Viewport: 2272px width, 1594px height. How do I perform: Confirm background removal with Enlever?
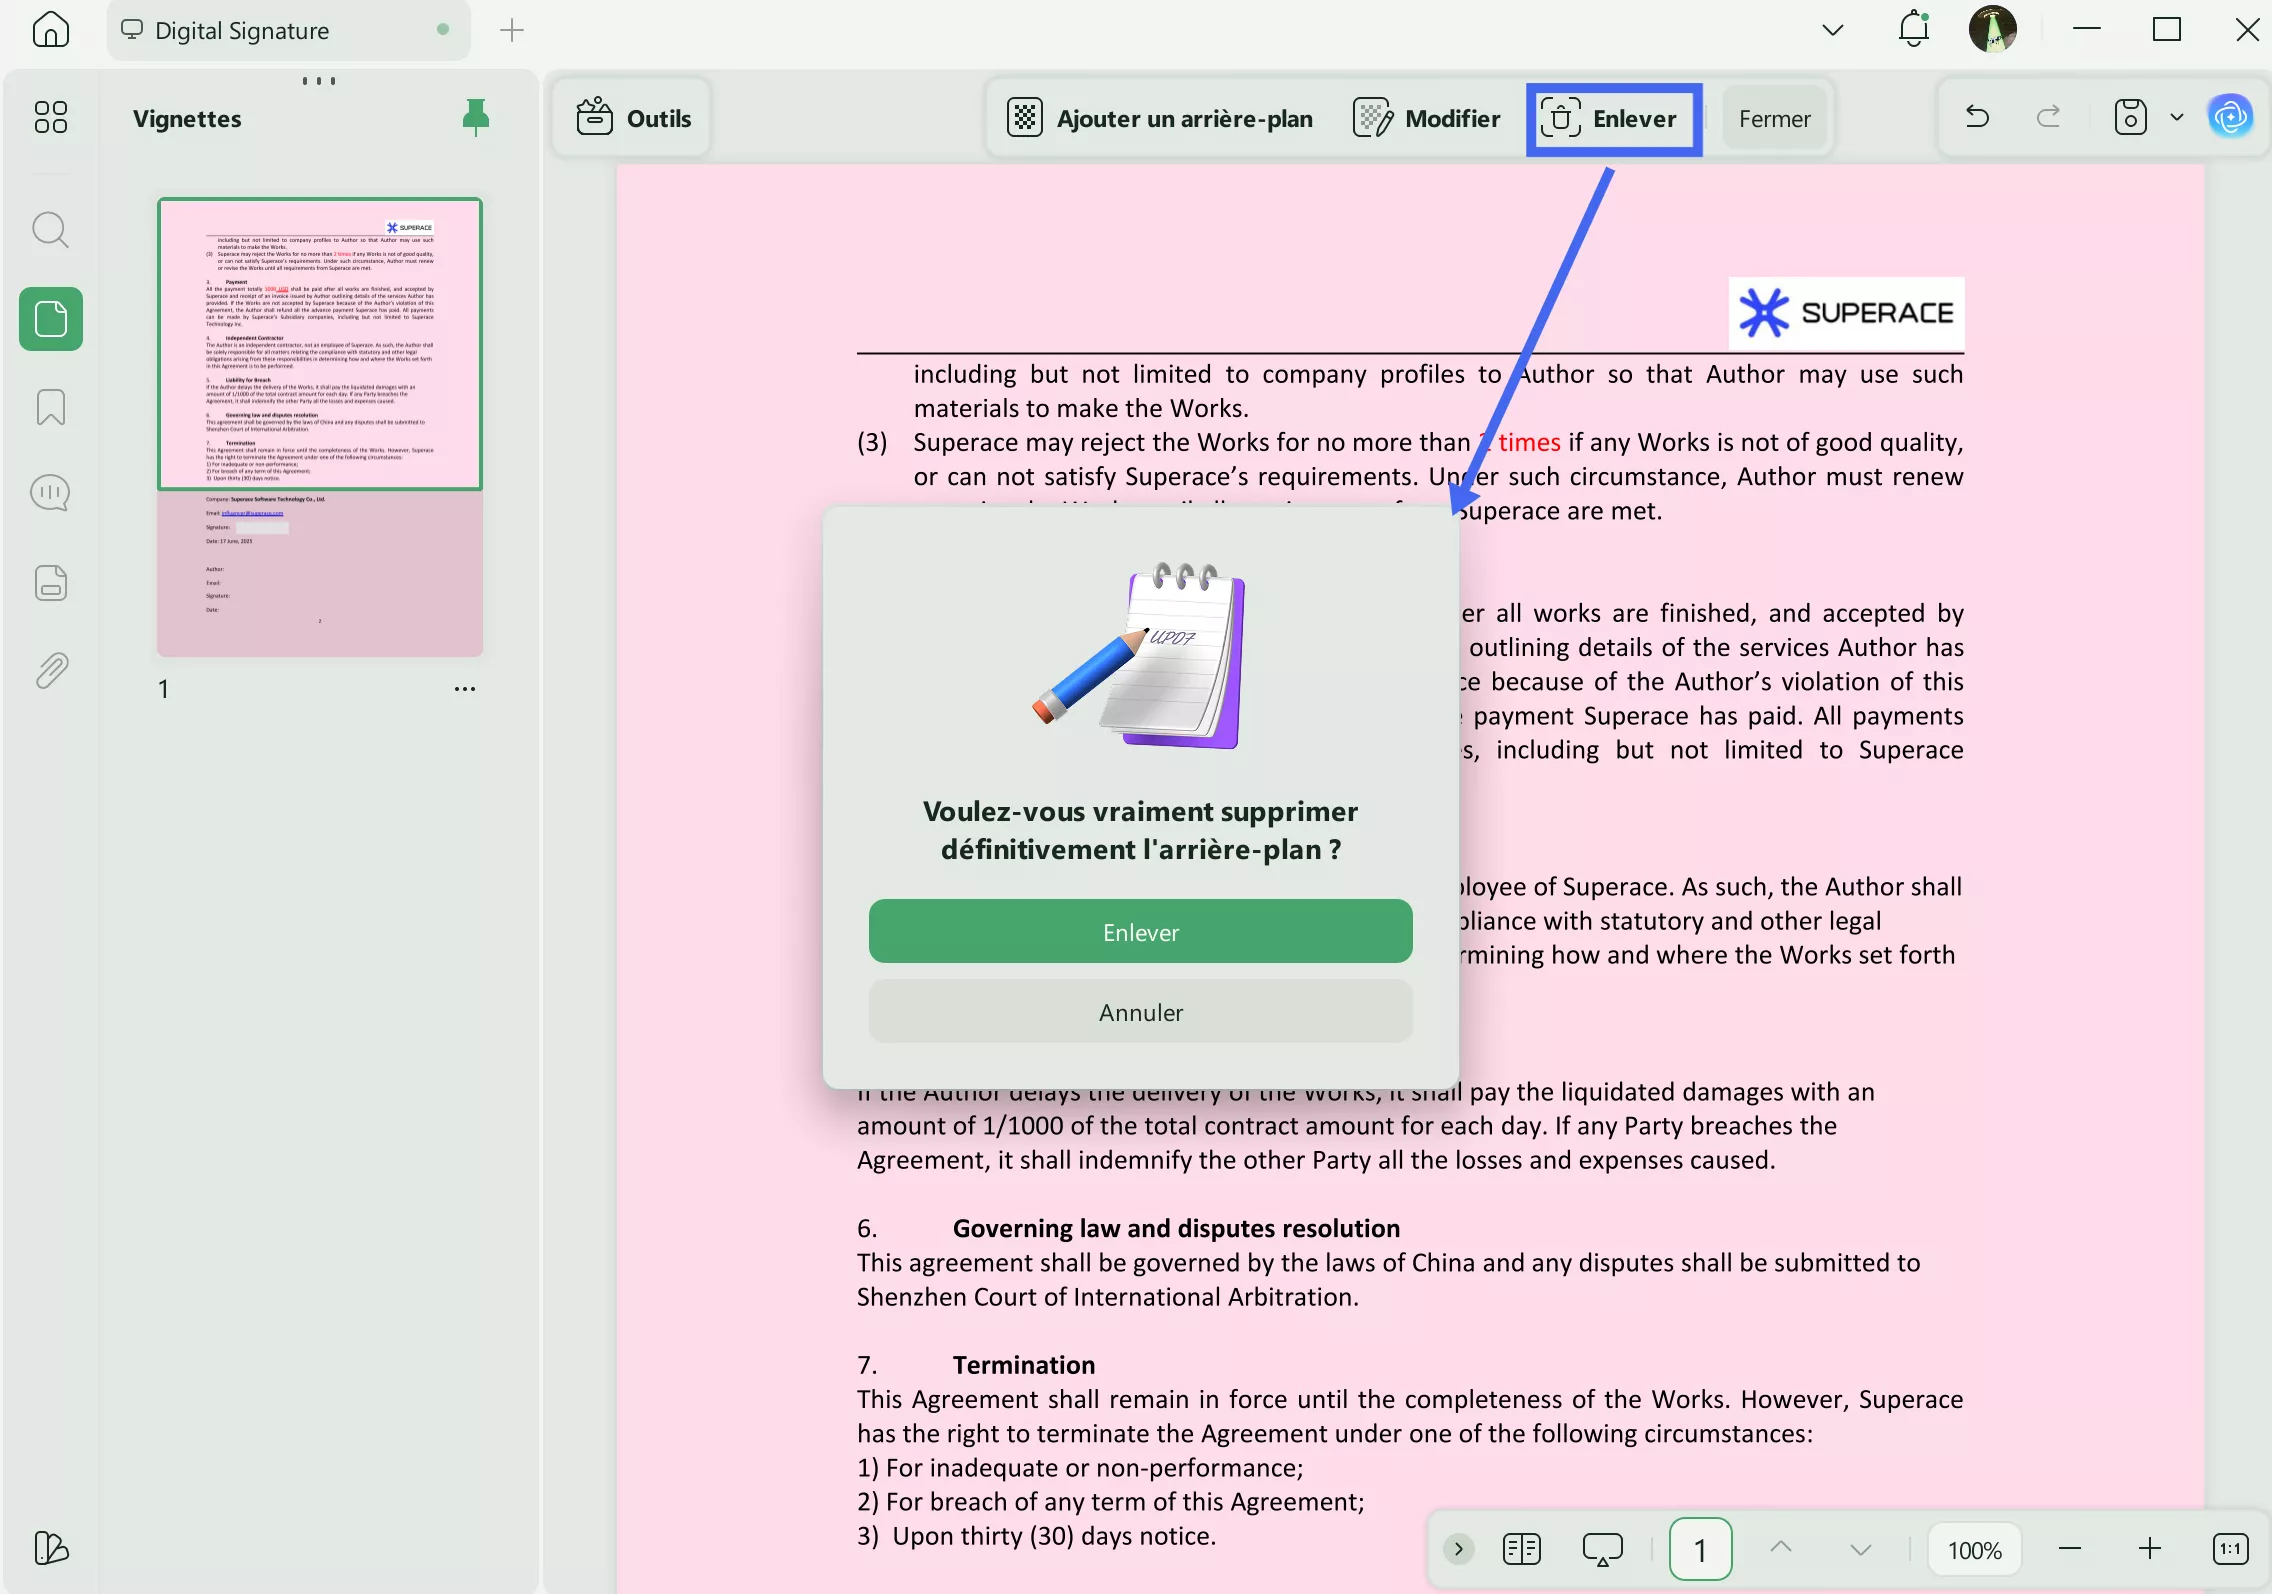1140,931
